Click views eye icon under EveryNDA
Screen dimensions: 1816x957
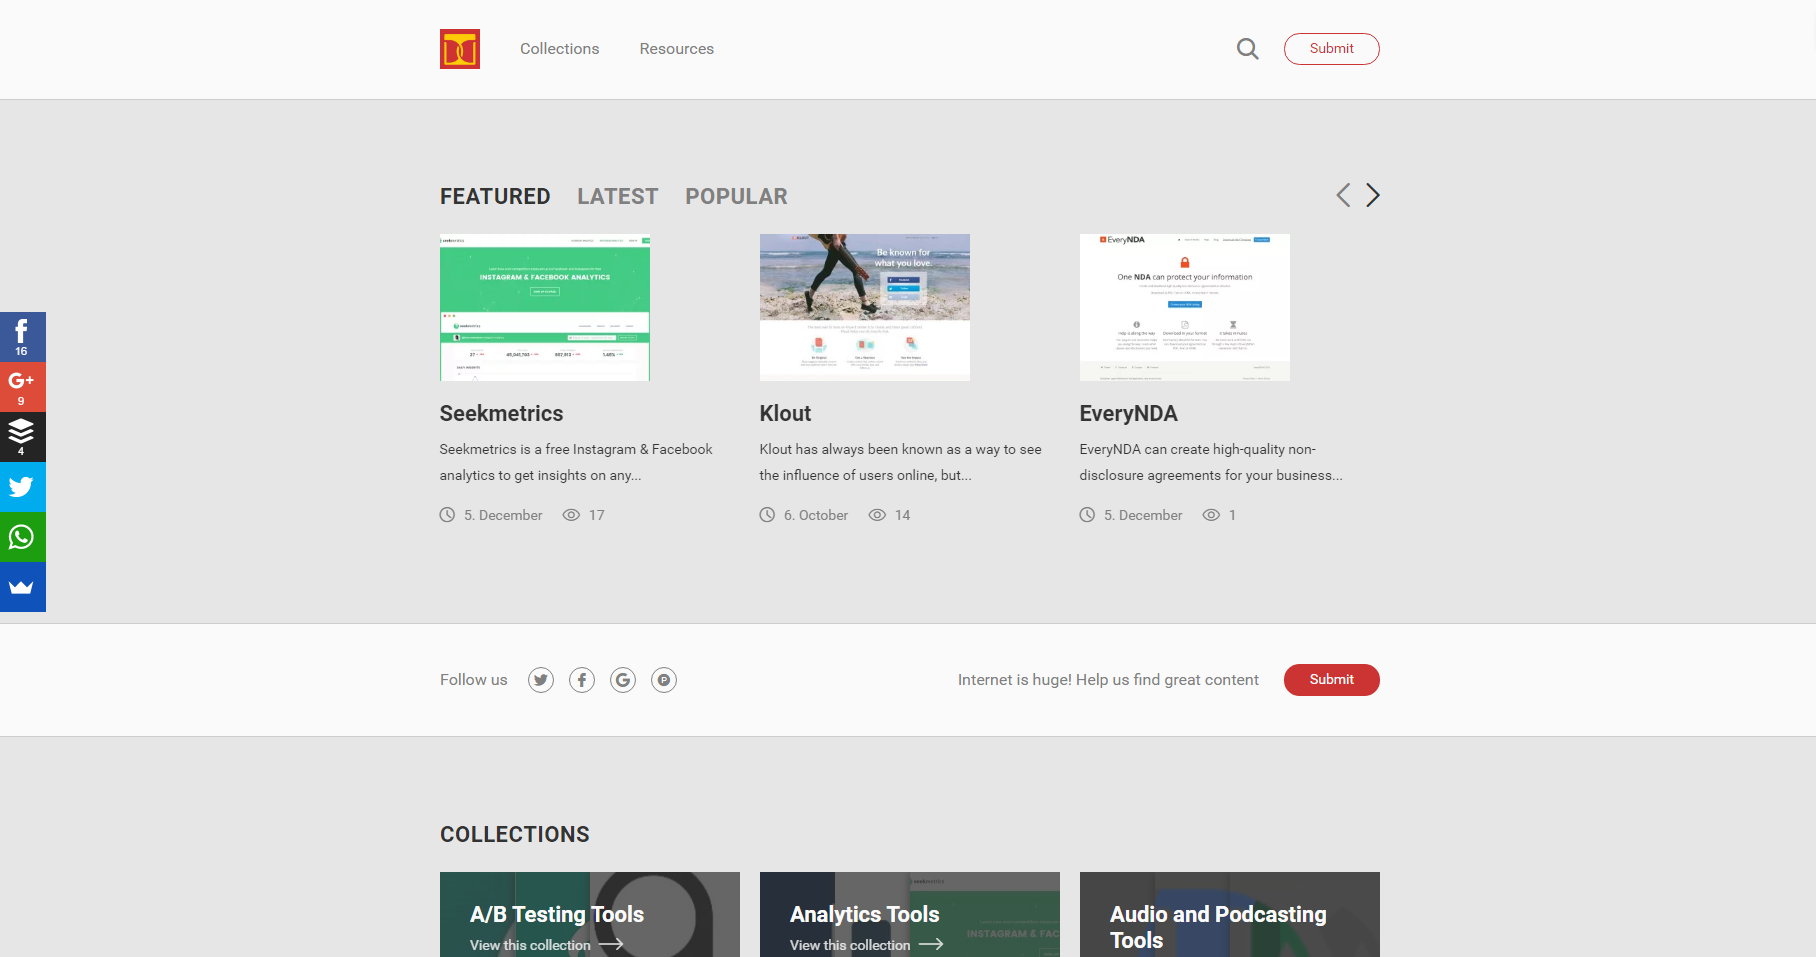(1211, 515)
